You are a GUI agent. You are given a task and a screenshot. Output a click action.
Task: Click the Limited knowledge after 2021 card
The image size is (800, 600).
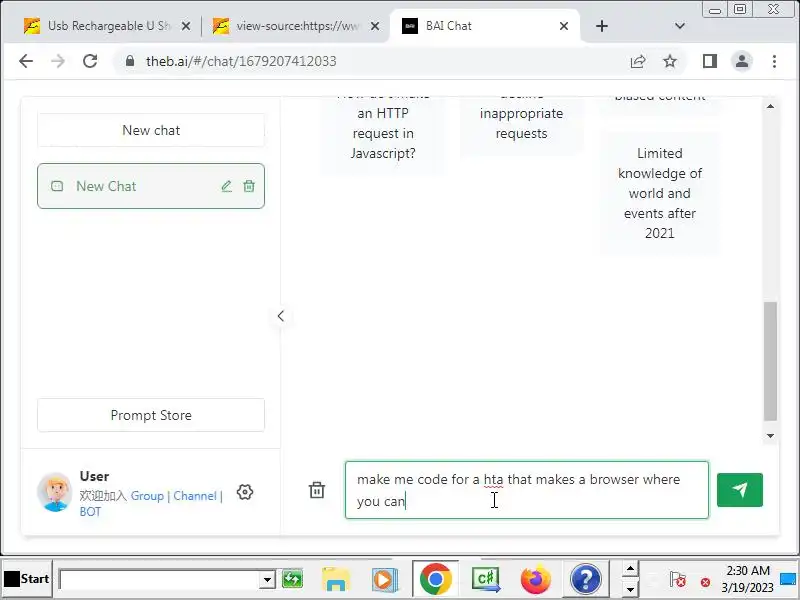coord(660,193)
